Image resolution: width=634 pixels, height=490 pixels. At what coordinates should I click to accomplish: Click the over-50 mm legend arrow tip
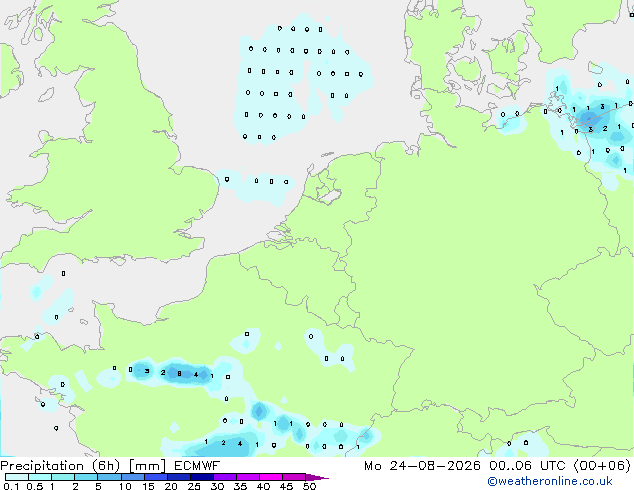[317, 477]
